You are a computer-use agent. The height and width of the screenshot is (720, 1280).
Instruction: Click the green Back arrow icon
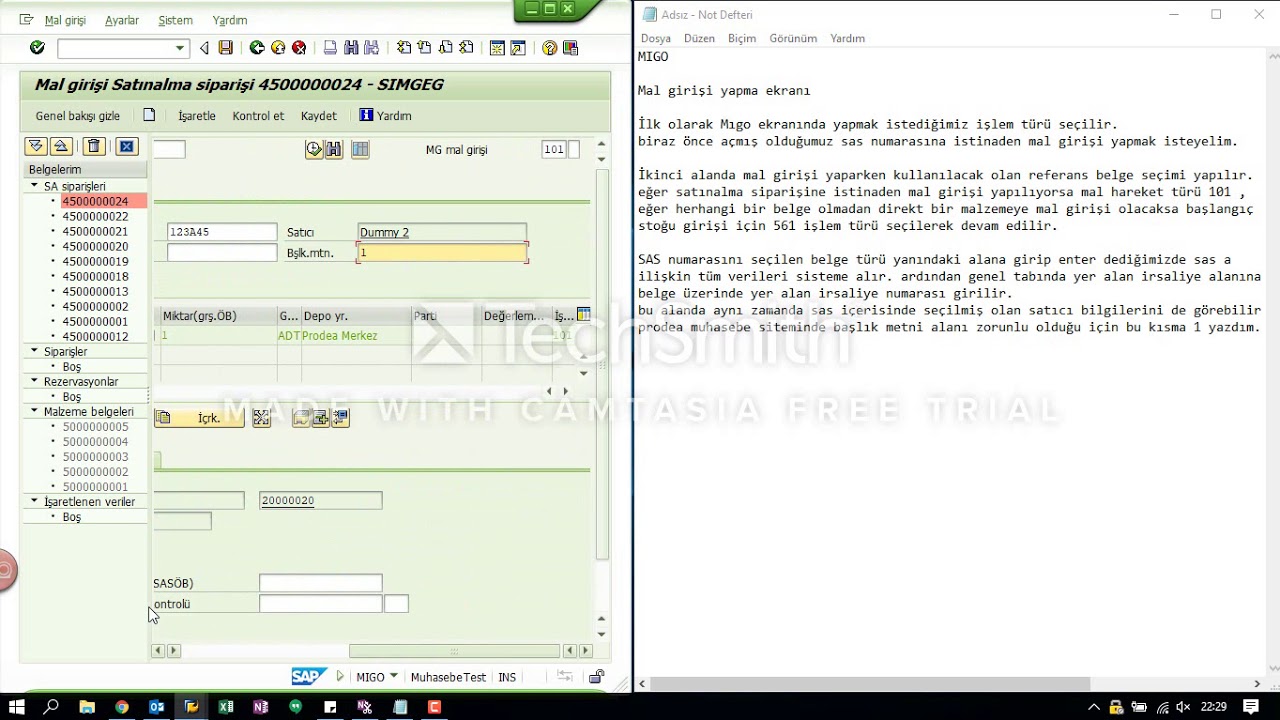(x=257, y=48)
